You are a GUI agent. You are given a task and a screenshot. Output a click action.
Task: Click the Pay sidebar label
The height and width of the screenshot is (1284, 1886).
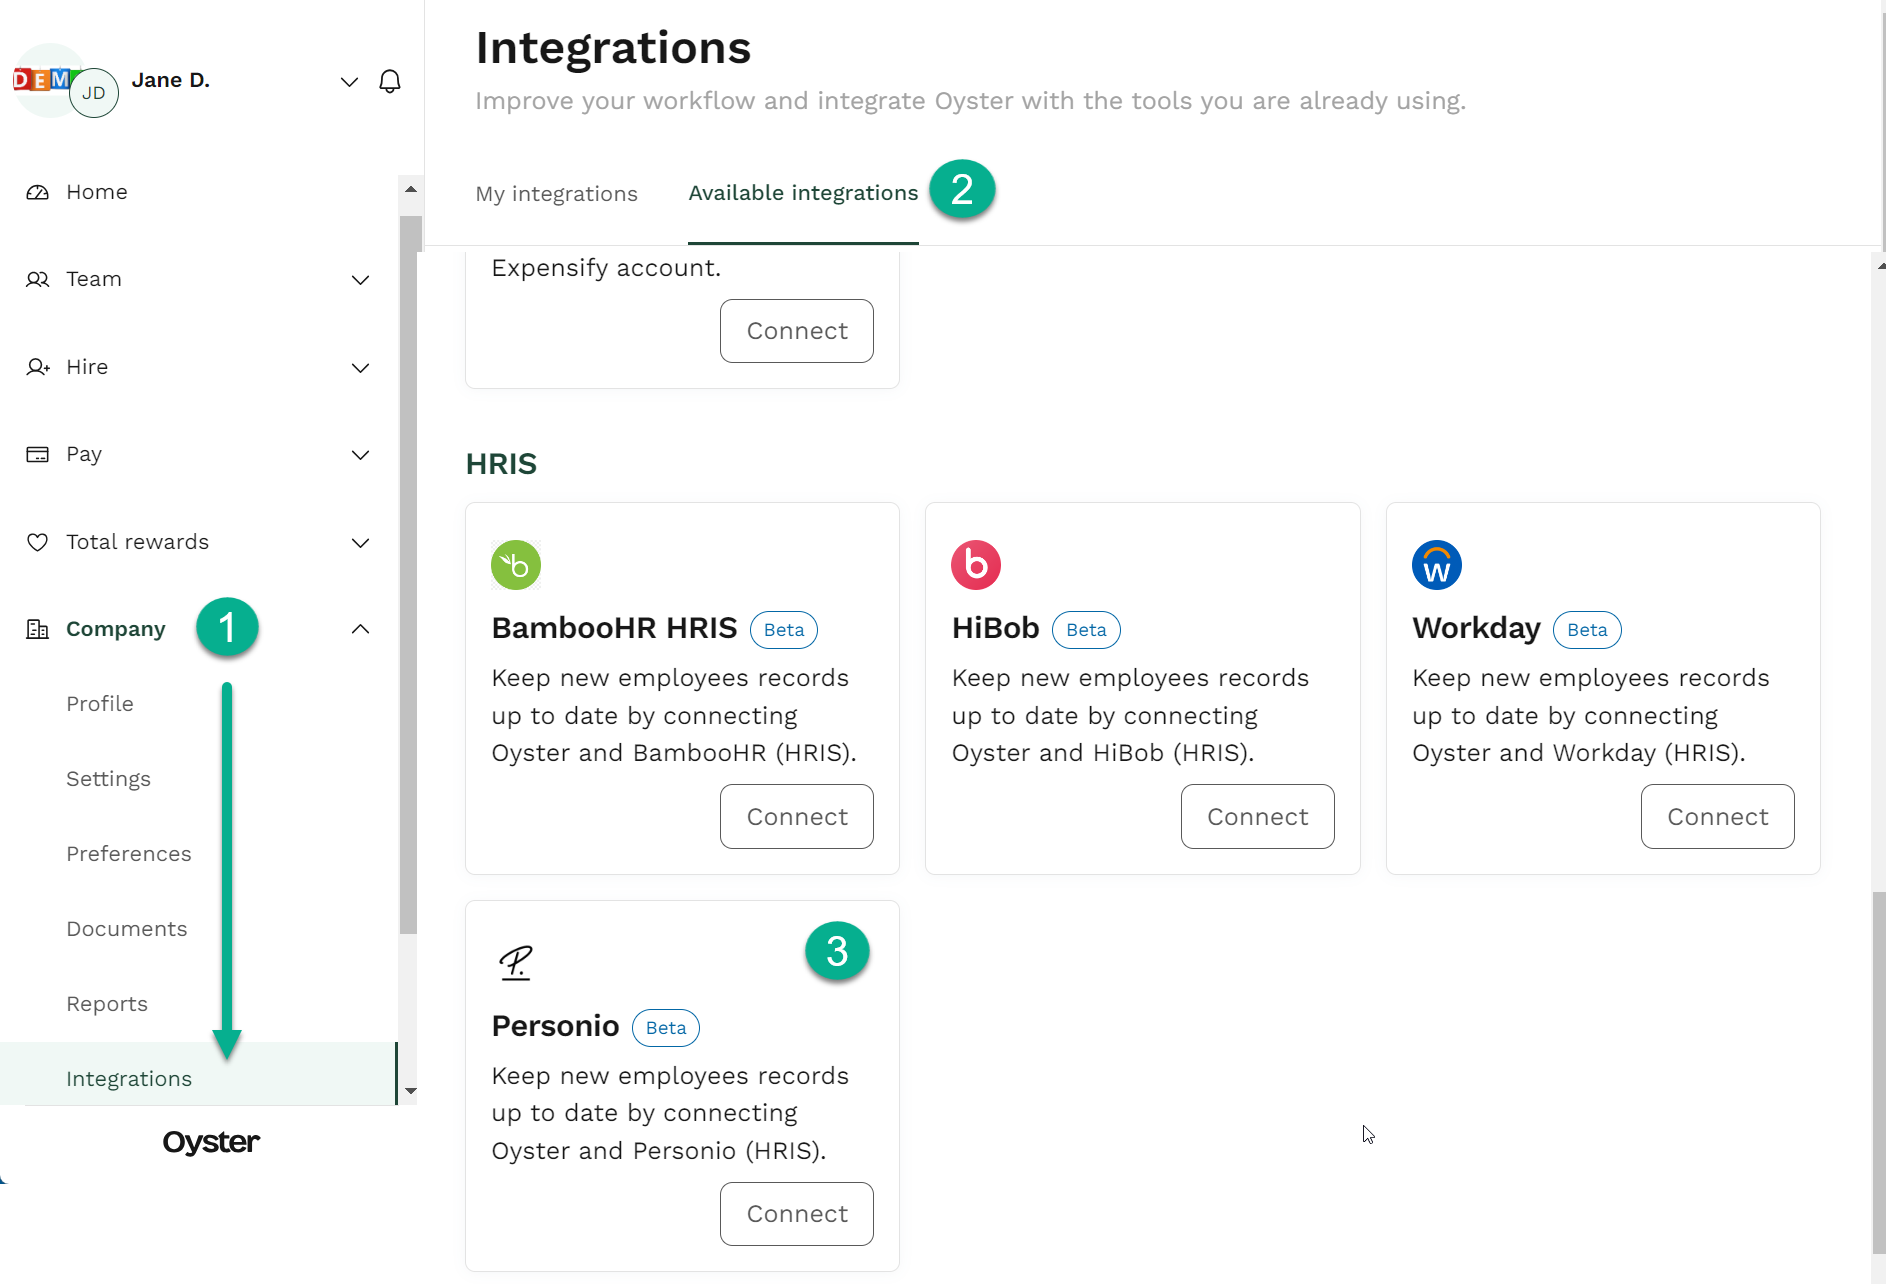click(x=84, y=455)
